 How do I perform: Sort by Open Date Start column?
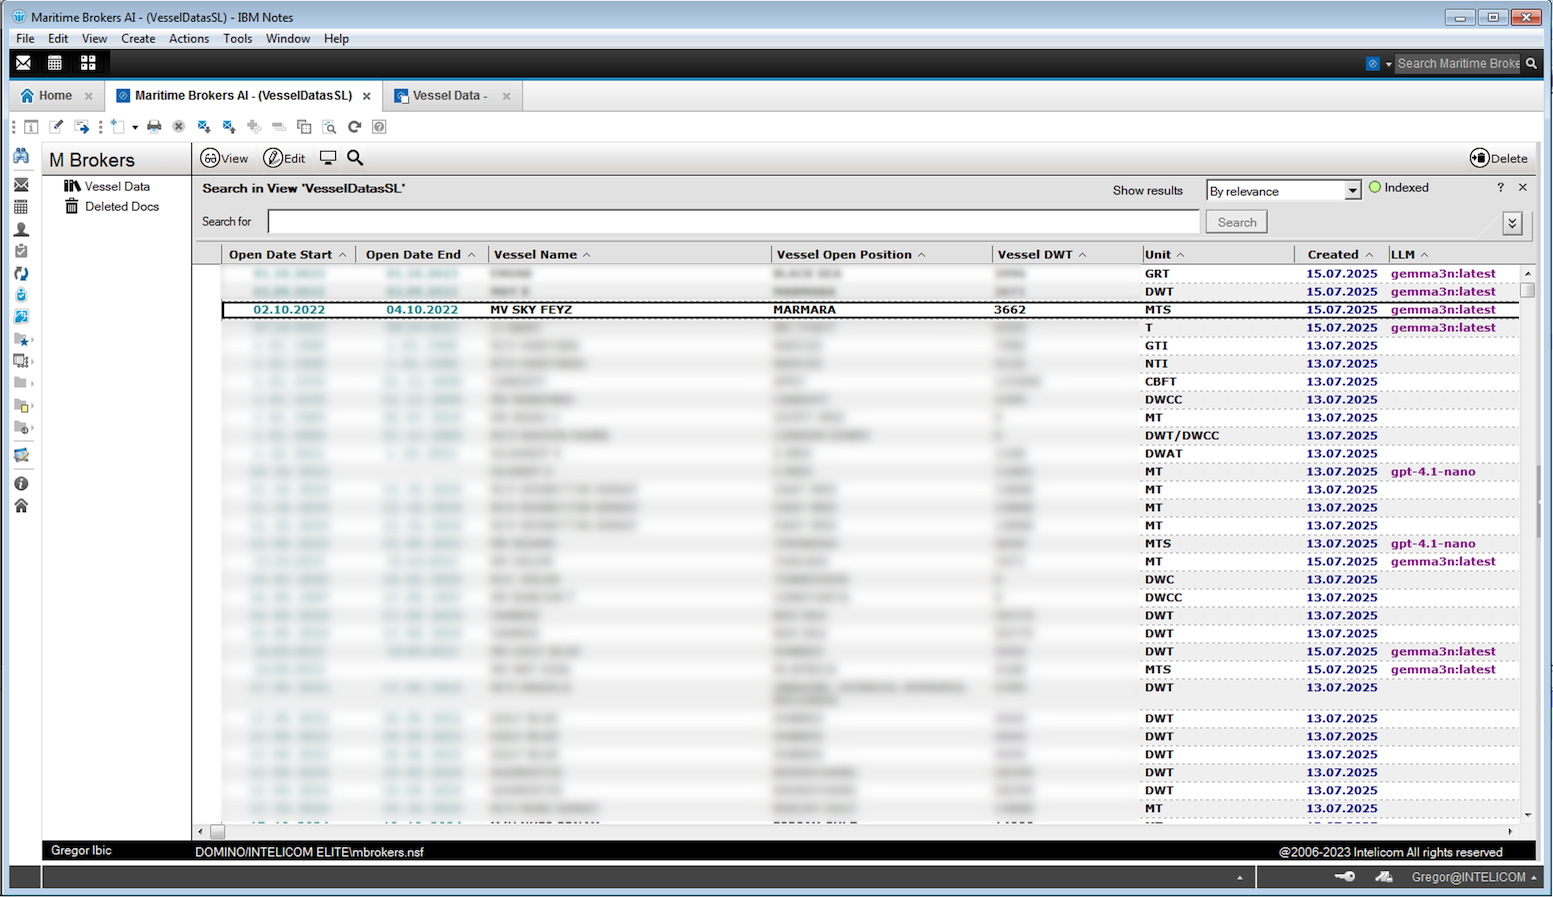coord(287,255)
